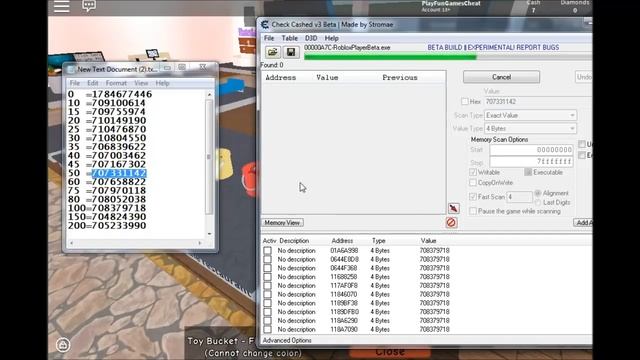
Task: Click the Type column header in address table
Action: (378, 241)
